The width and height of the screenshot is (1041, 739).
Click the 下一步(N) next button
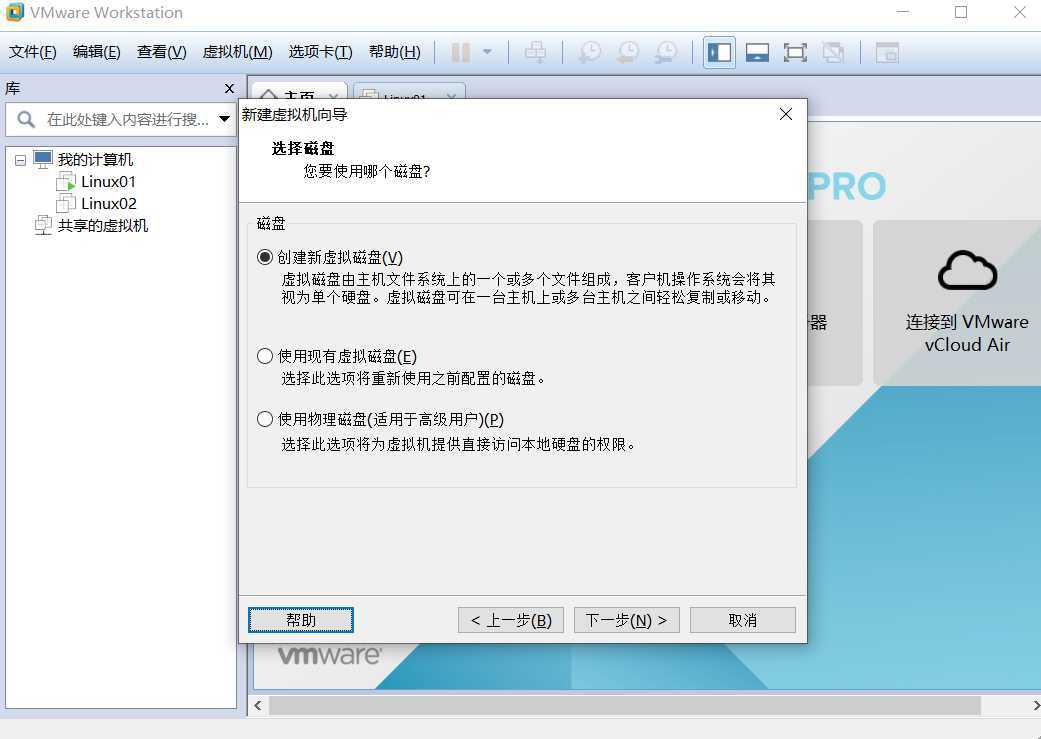(x=627, y=620)
